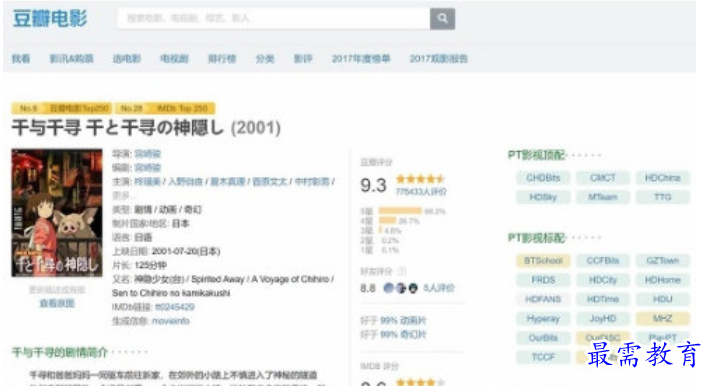Image resolution: width=709 pixels, height=386 pixels.
Task: Click the 4-star rating percentage bar
Action: tap(388, 221)
